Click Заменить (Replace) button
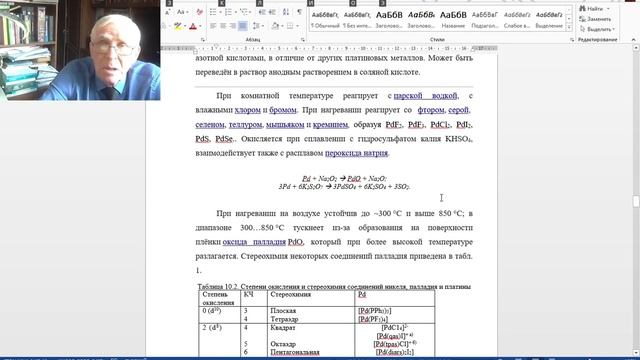 click(x=596, y=19)
